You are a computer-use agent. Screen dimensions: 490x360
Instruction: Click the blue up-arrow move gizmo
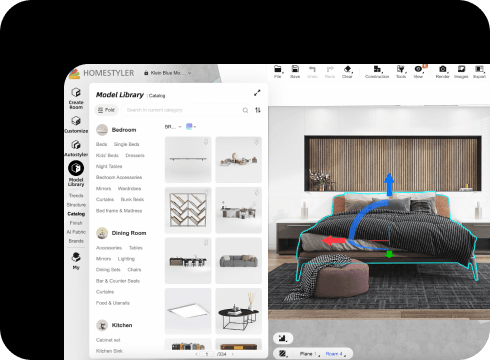pyautogui.click(x=389, y=184)
